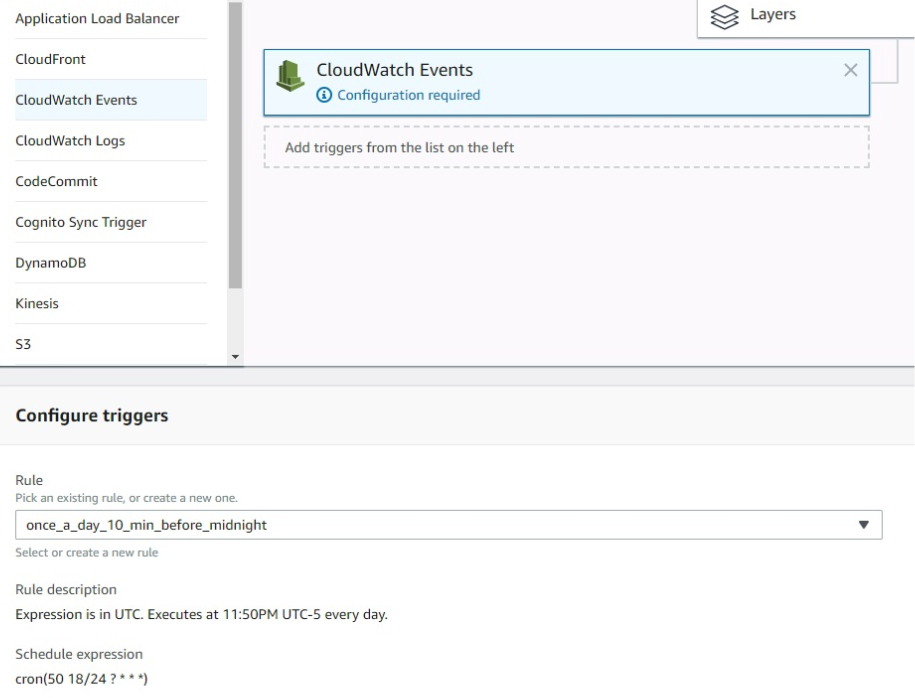Remove the CloudWatch Events trigger with X
915x698 pixels.
point(850,70)
